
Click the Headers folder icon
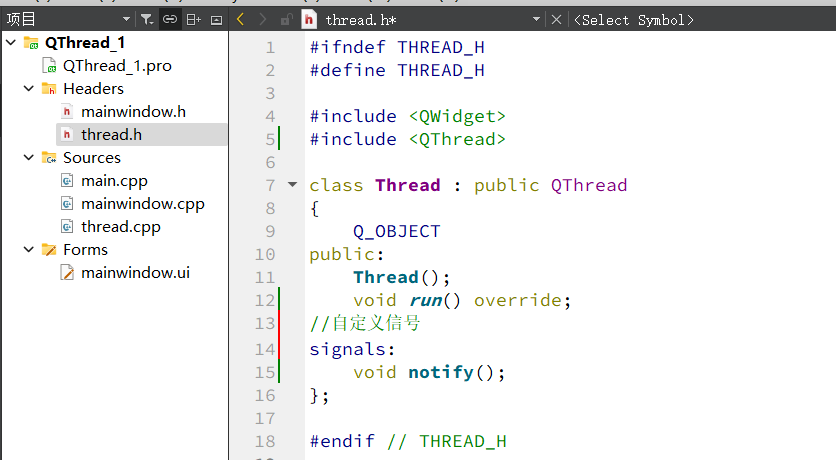click(x=49, y=88)
